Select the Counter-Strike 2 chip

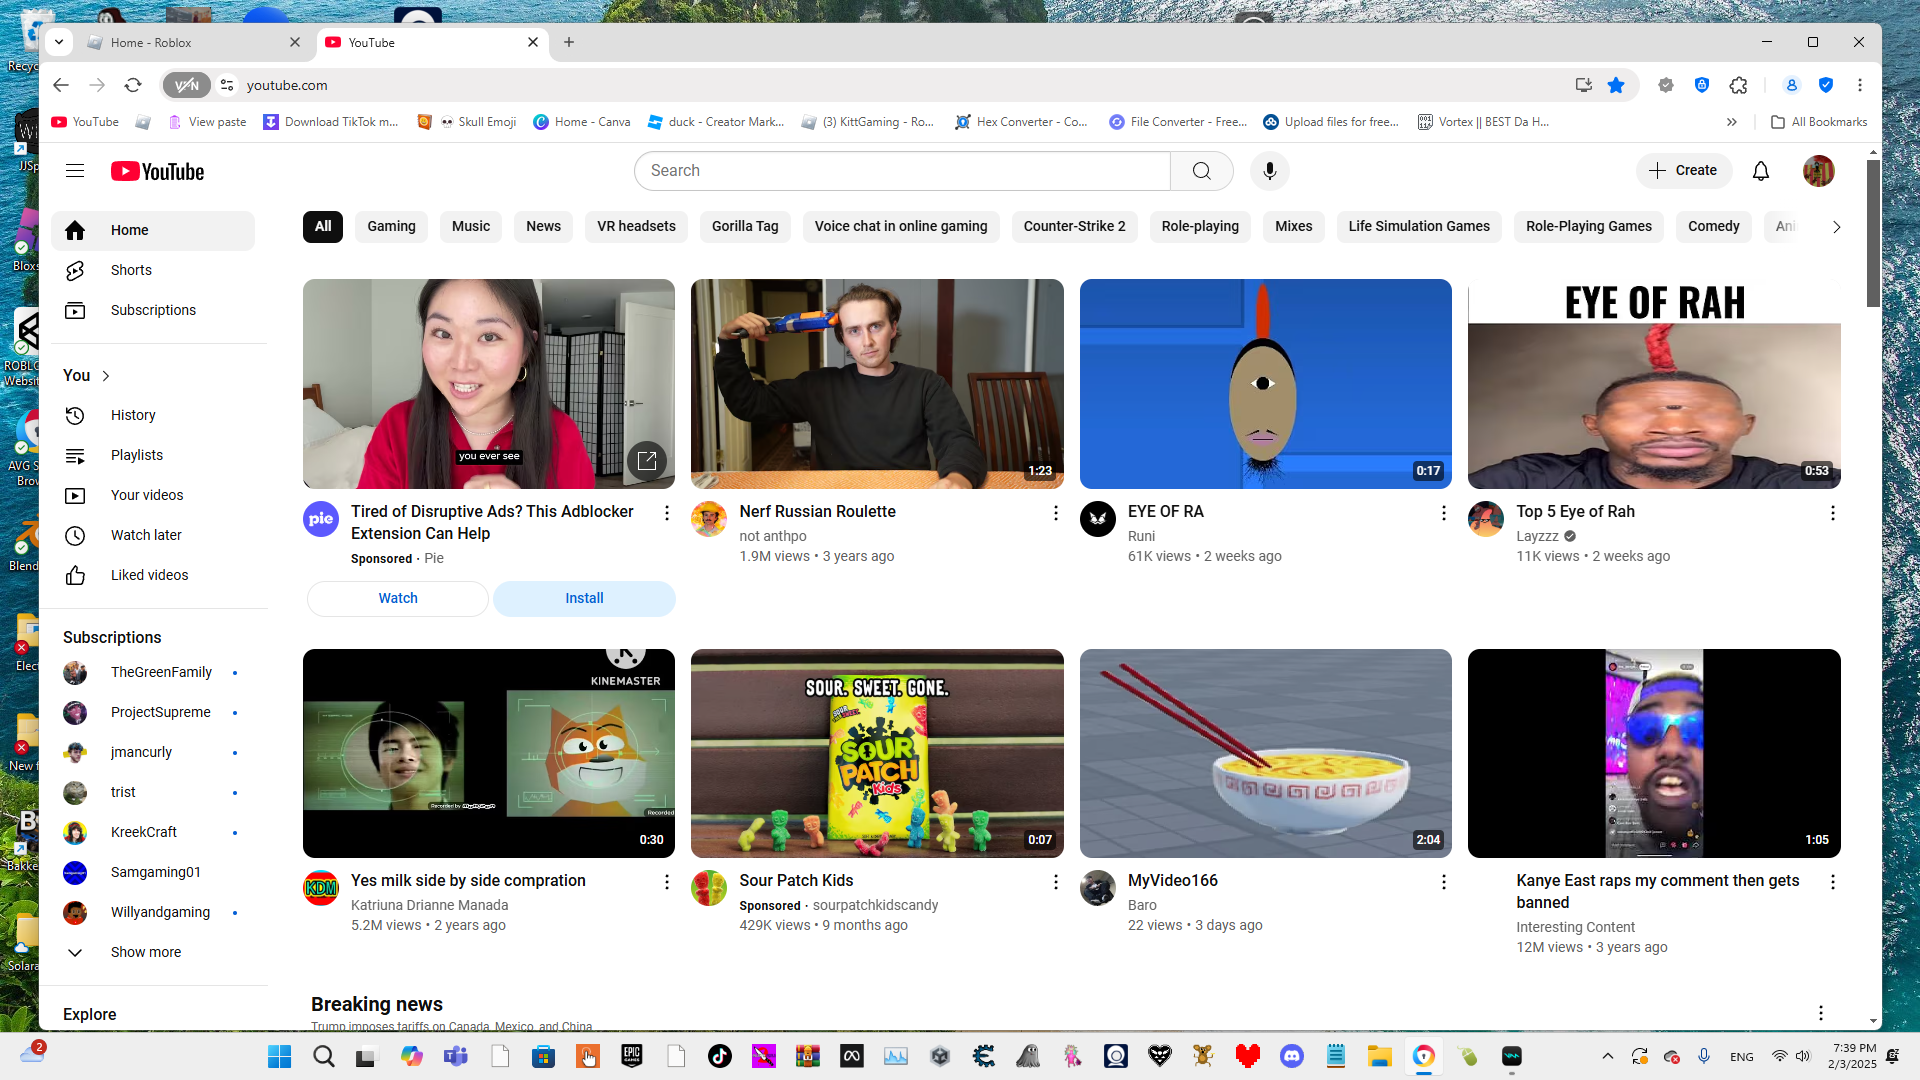coord(1074,227)
